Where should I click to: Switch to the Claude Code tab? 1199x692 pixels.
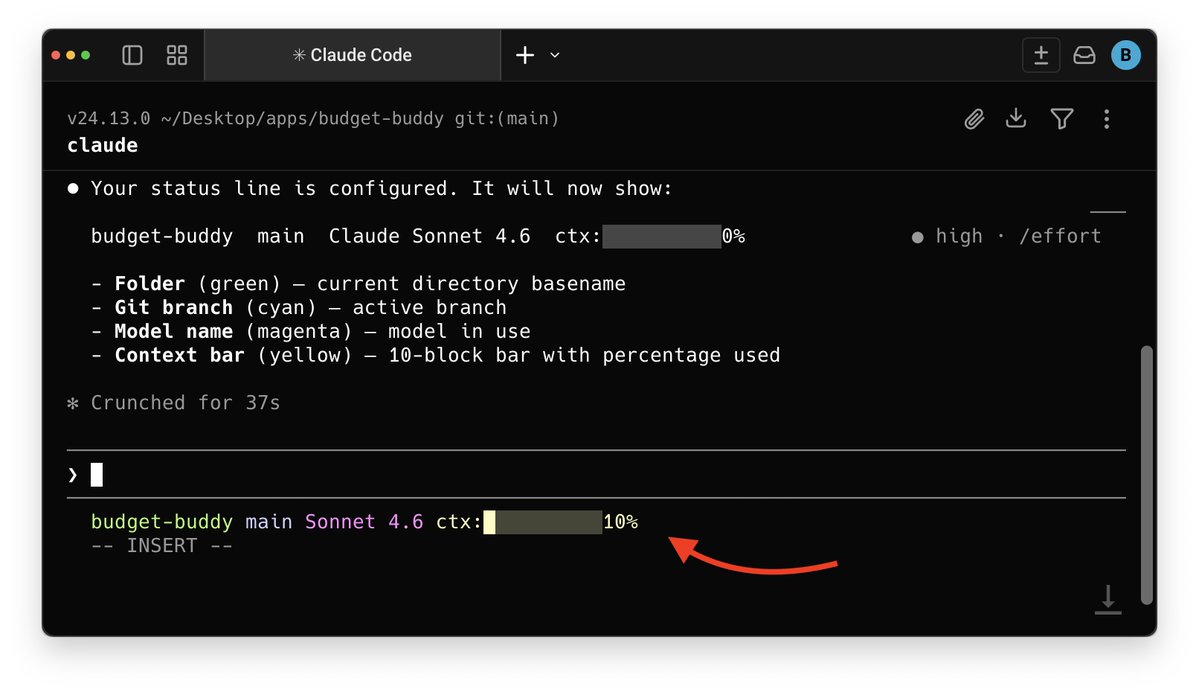coord(352,55)
